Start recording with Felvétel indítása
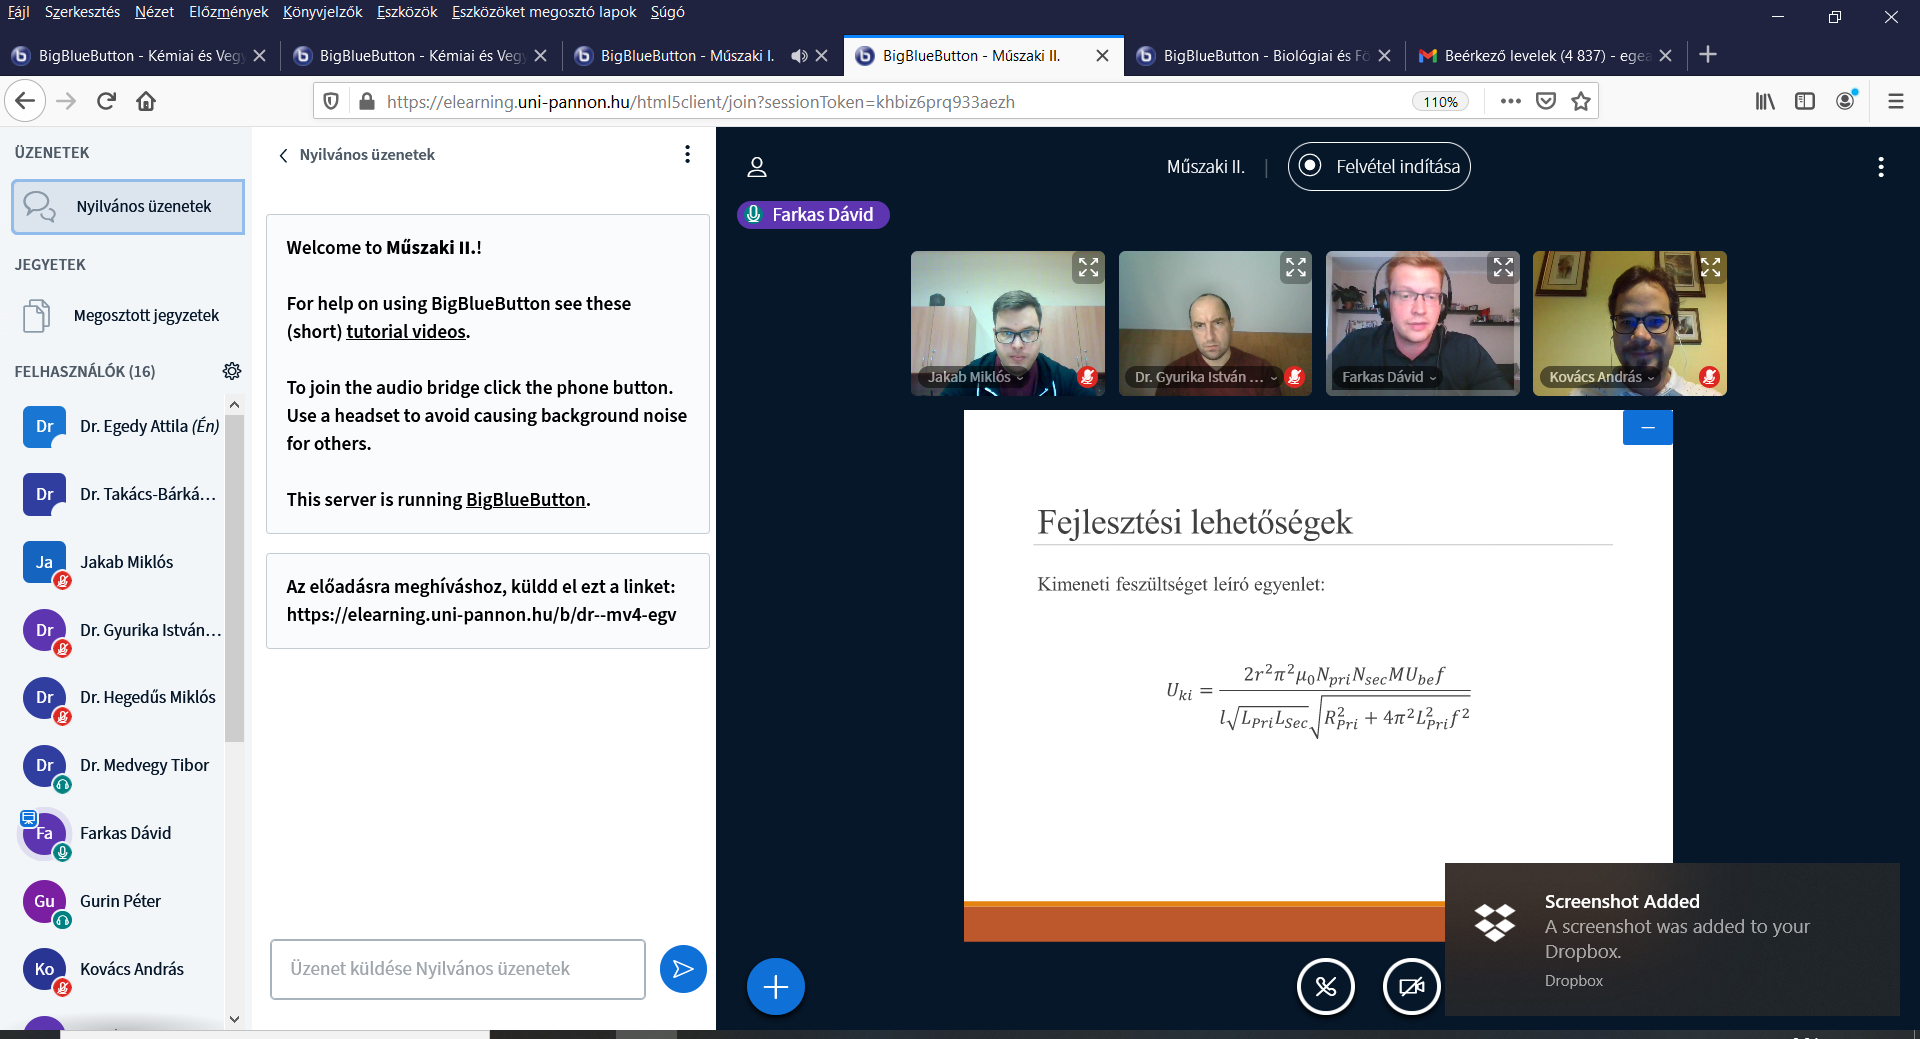Screen dimensions: 1920x1039 point(1379,167)
